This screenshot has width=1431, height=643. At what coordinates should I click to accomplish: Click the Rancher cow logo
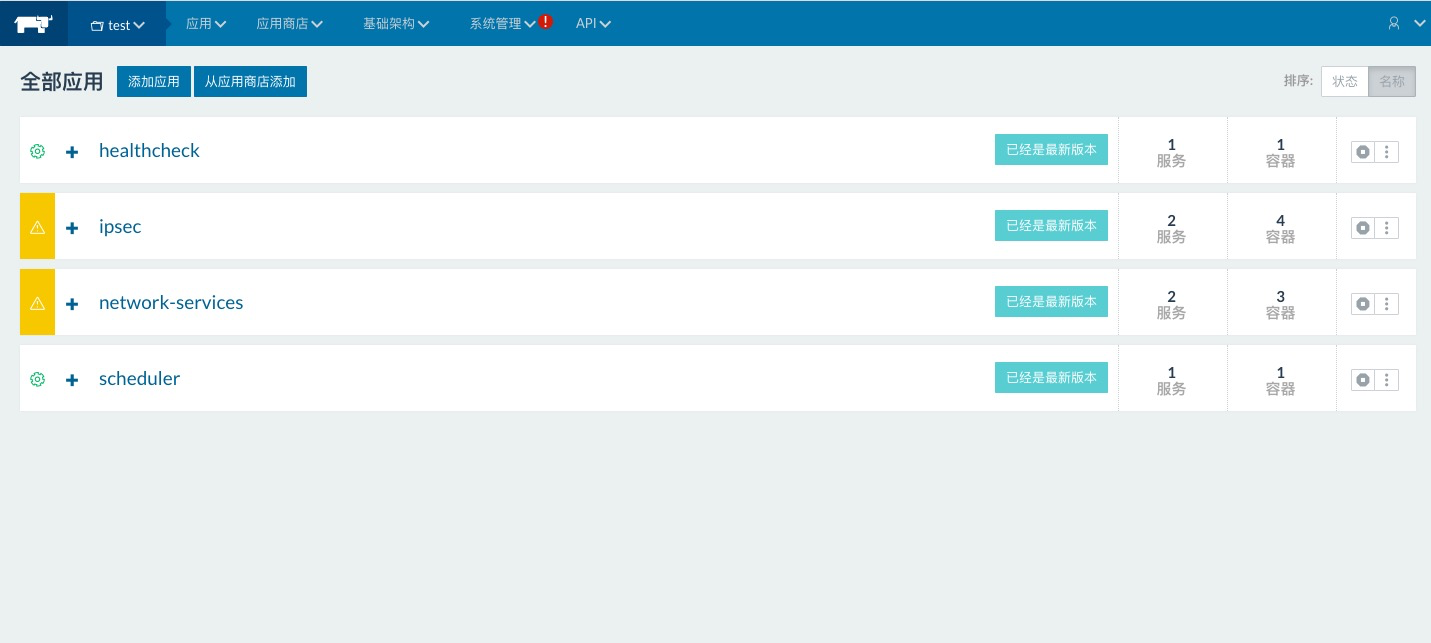coord(34,24)
